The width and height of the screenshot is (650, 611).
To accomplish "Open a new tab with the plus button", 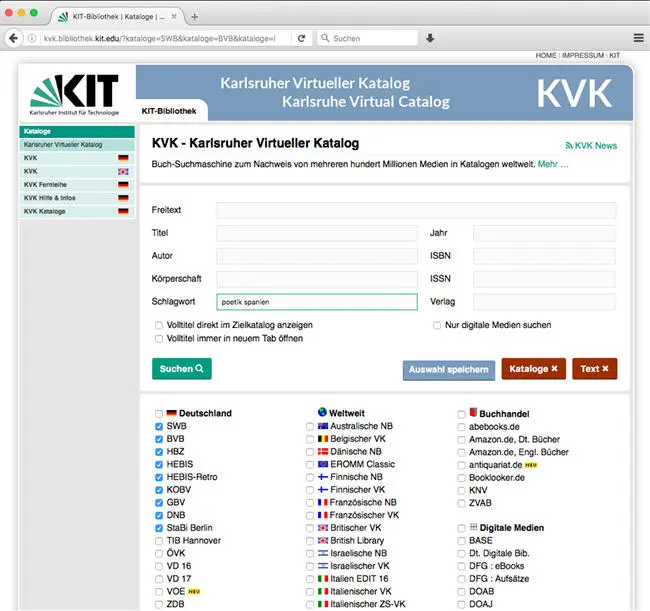I will coord(194,17).
